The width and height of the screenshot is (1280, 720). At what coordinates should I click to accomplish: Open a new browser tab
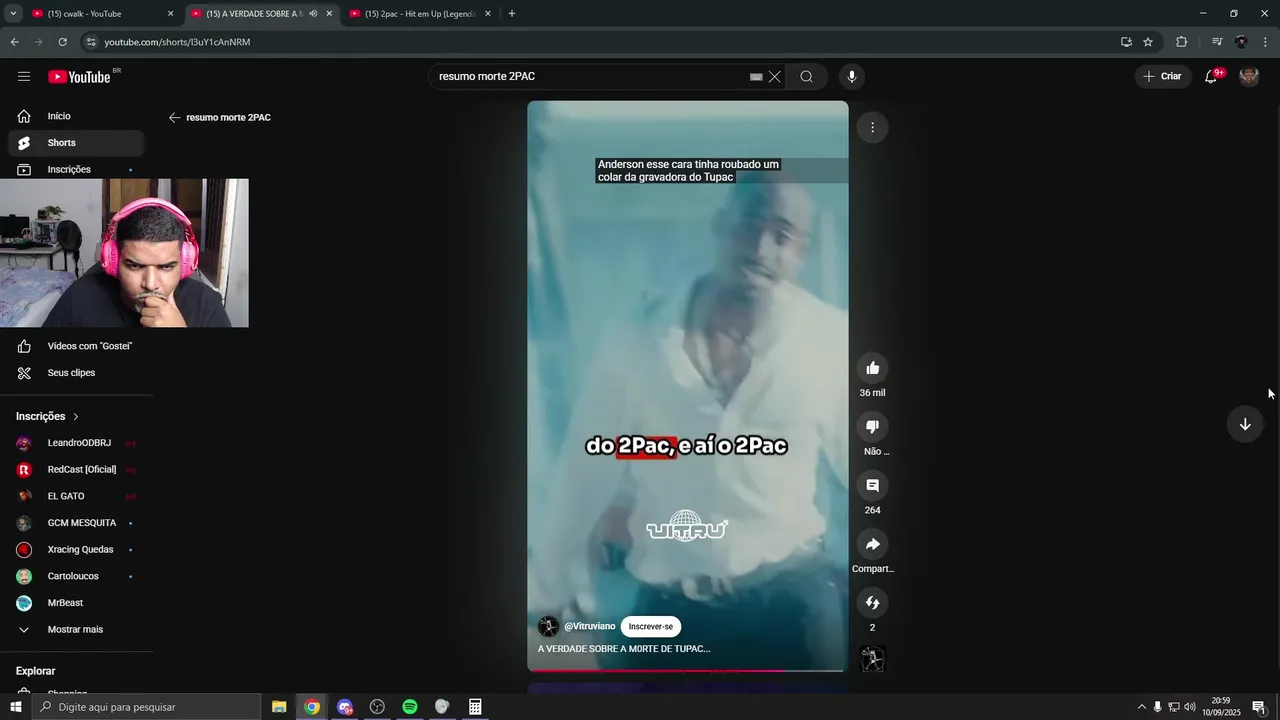pyautogui.click(x=512, y=14)
